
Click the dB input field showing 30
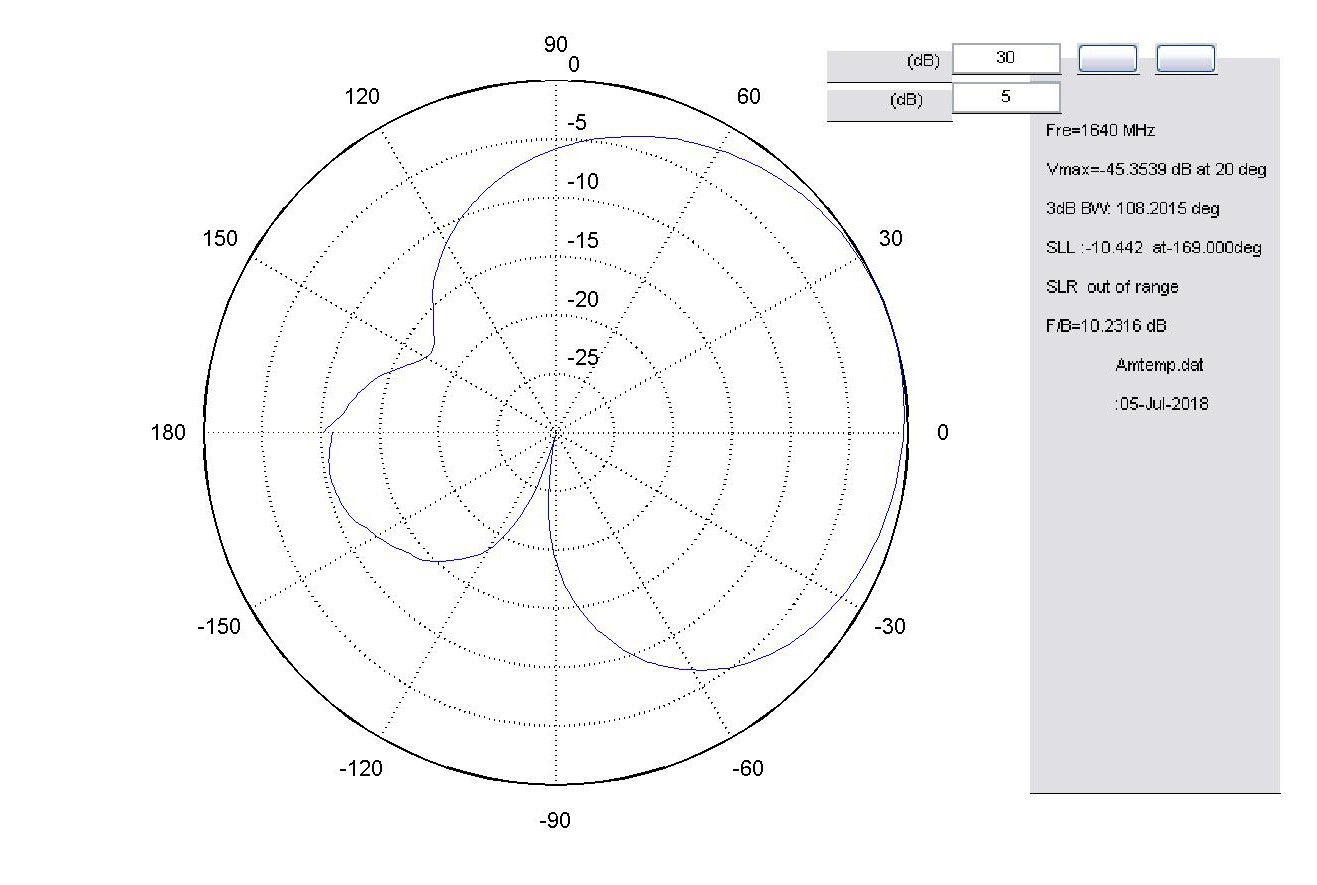1006,59
